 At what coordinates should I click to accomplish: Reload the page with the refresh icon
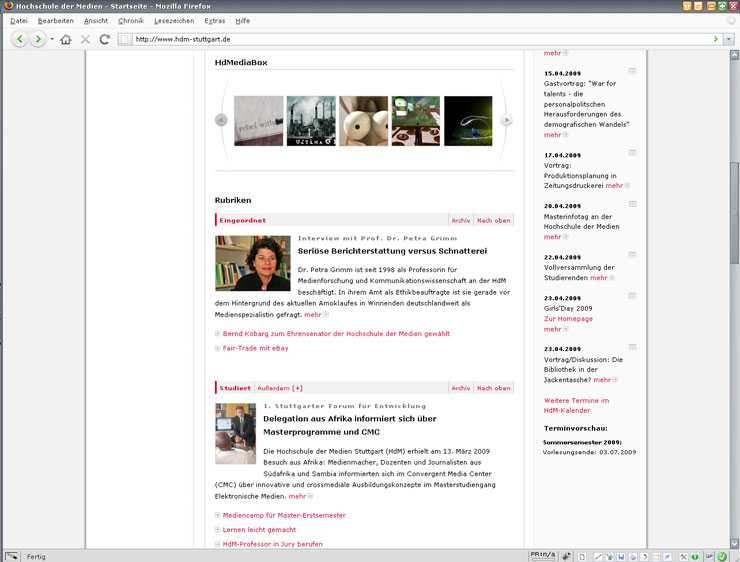click(x=104, y=39)
